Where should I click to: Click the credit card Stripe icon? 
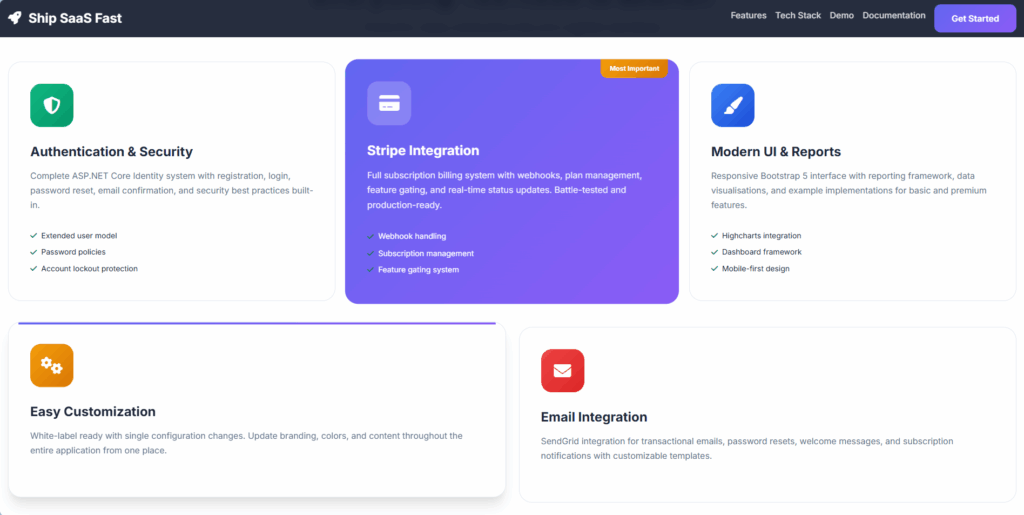(x=389, y=103)
